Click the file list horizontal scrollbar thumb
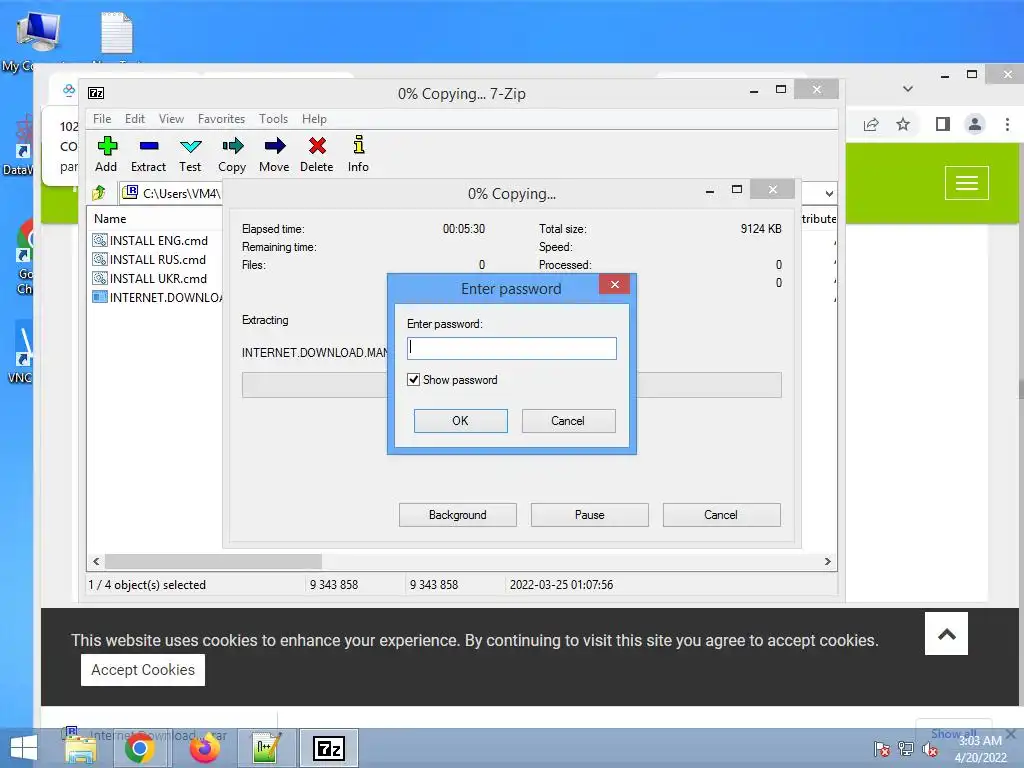The image size is (1024, 768). (213, 562)
